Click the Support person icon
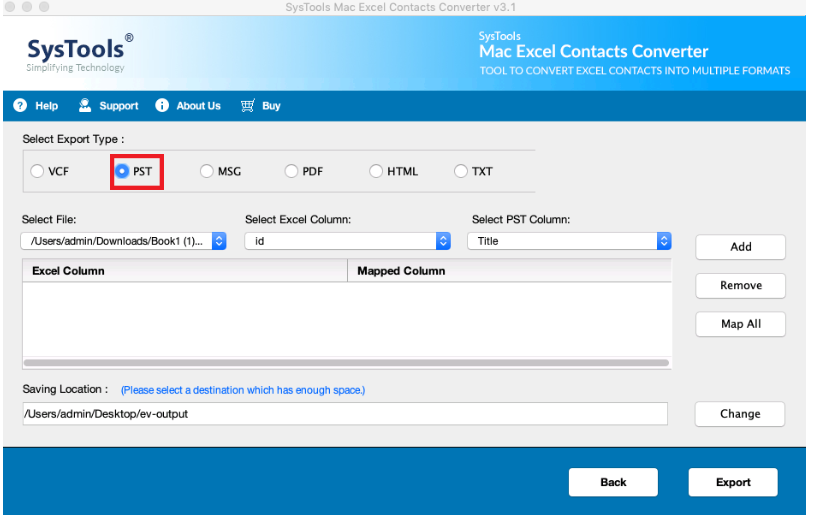 [x=85, y=105]
